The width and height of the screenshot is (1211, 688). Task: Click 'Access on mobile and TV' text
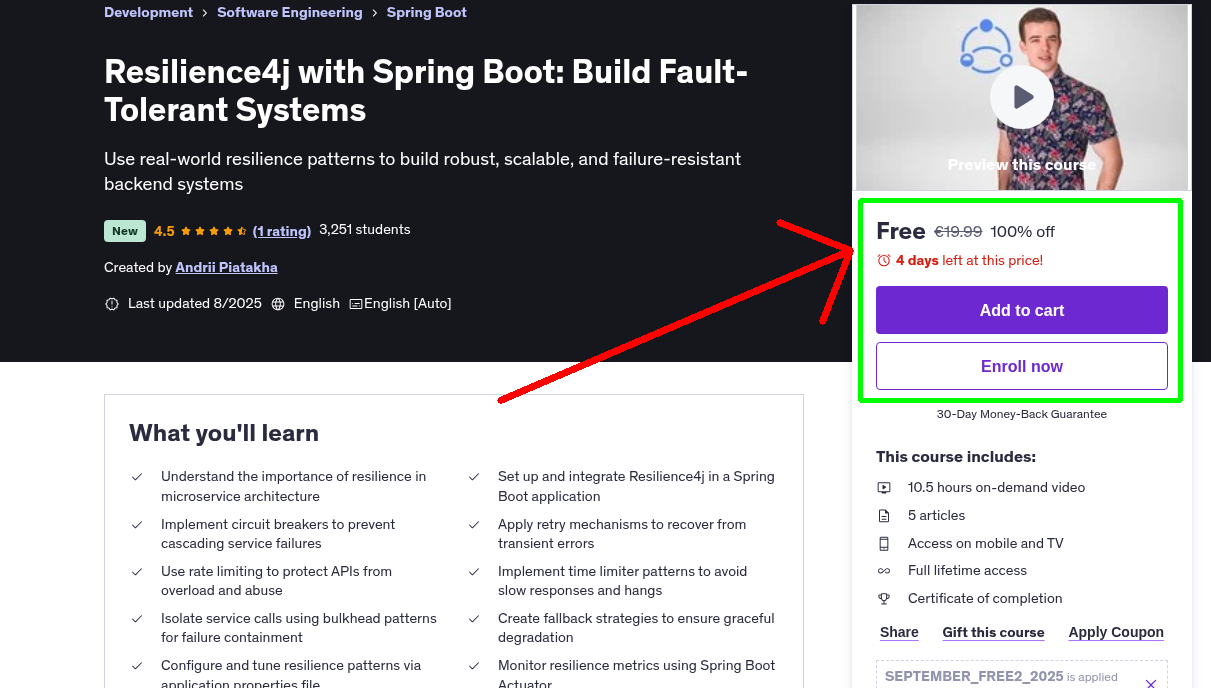986,543
